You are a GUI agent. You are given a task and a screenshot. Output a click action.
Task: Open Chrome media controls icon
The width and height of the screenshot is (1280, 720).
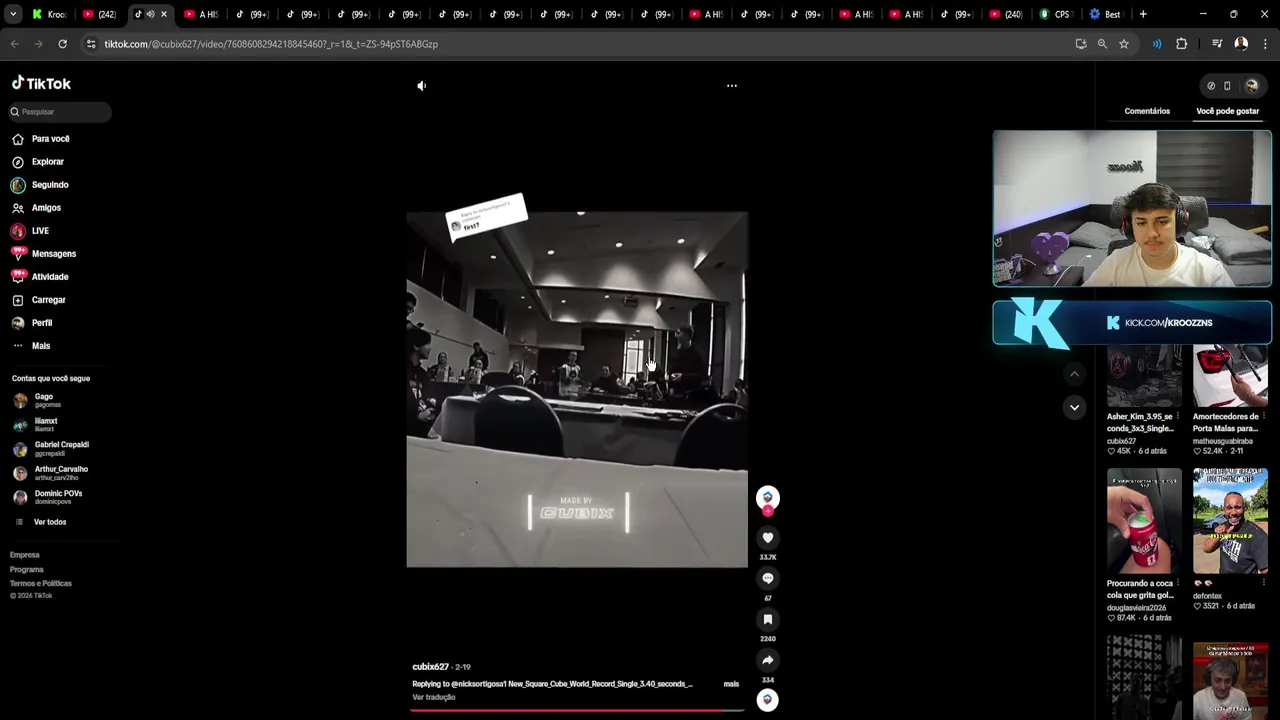click(x=1217, y=44)
